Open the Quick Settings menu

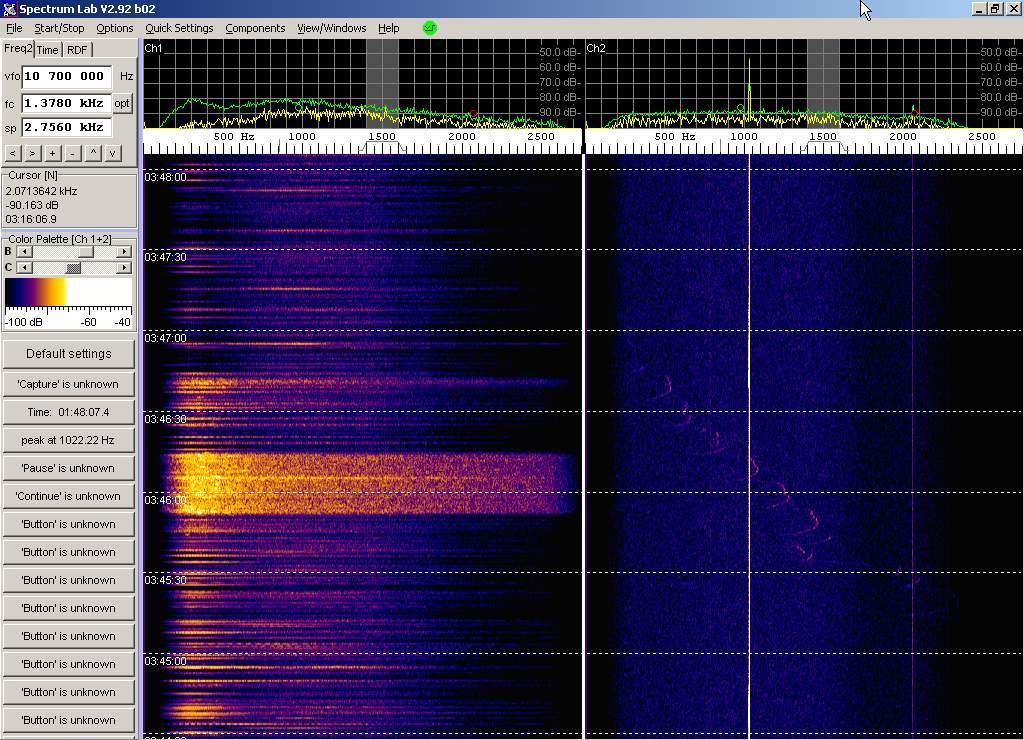pyautogui.click(x=179, y=28)
